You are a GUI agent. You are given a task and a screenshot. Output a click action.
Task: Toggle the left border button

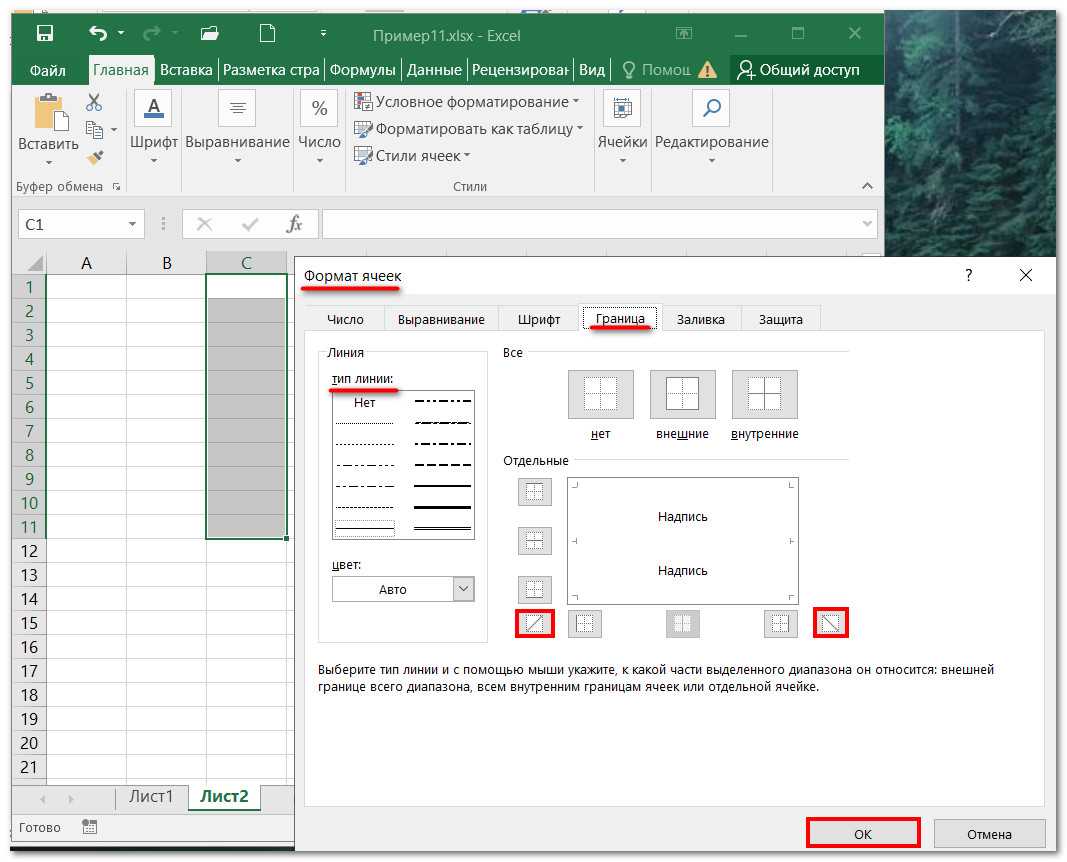click(x=585, y=624)
